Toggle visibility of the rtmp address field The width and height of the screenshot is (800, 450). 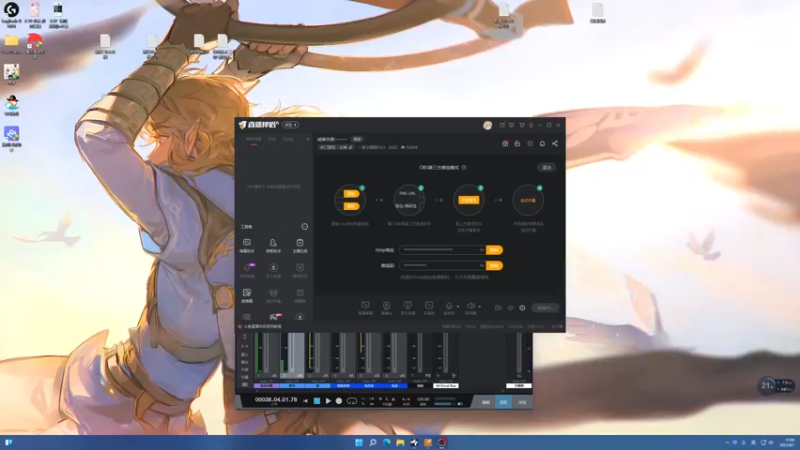coord(481,250)
